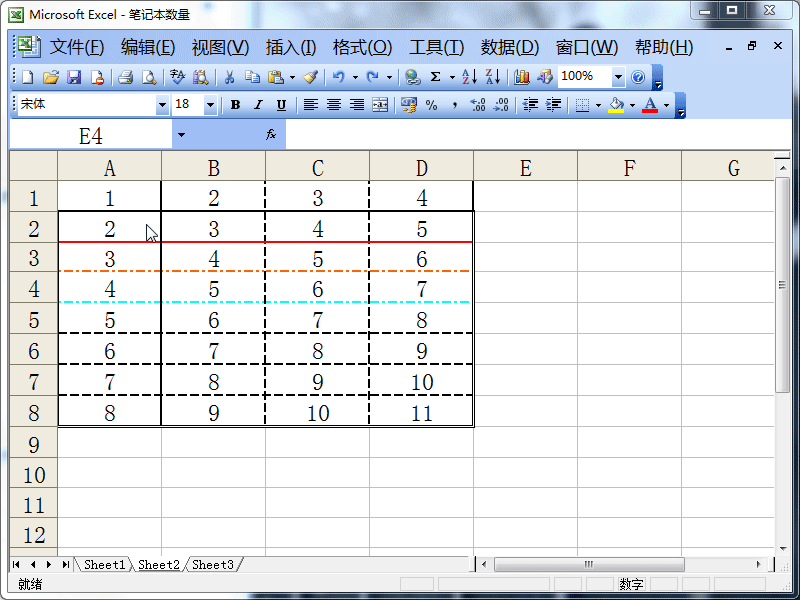Screen dimensions: 800x600
Task: Save the workbook with floppy disk icon
Action: coord(74,77)
